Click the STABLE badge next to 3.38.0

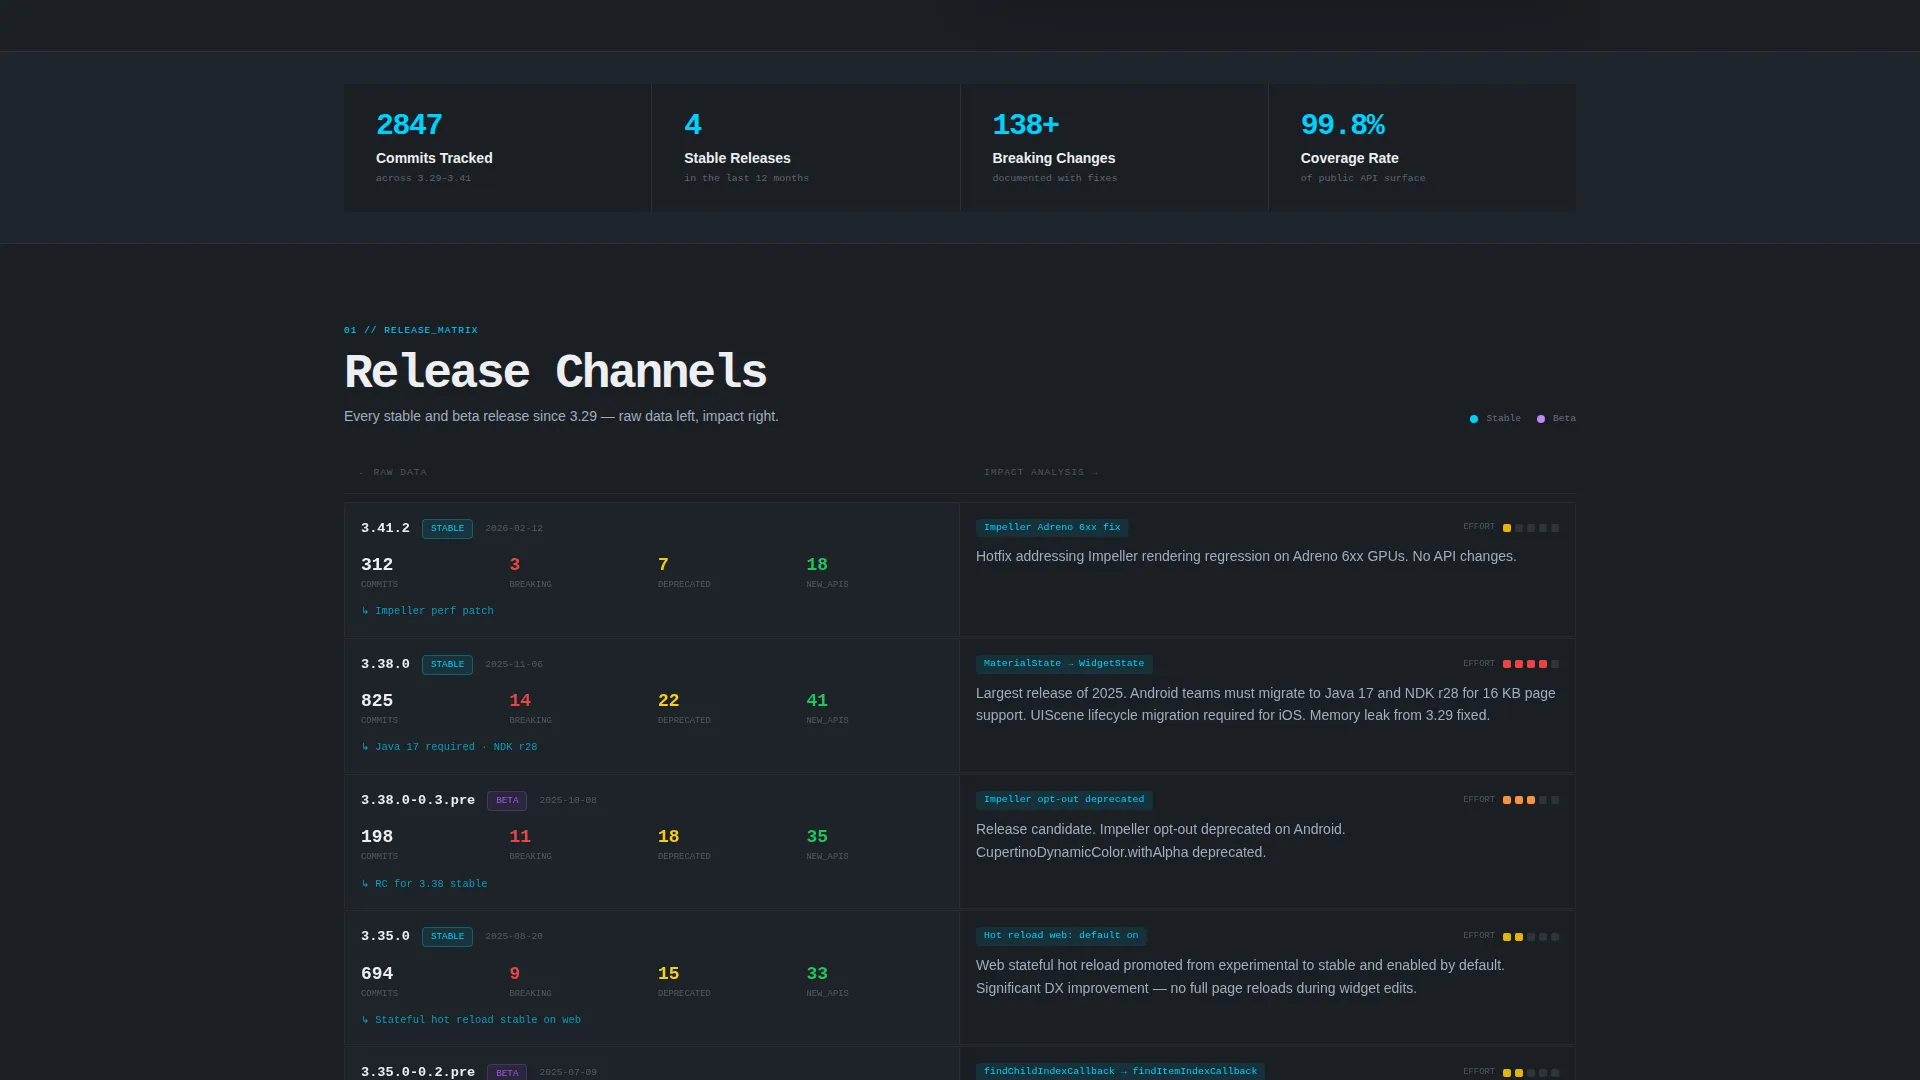(447, 664)
